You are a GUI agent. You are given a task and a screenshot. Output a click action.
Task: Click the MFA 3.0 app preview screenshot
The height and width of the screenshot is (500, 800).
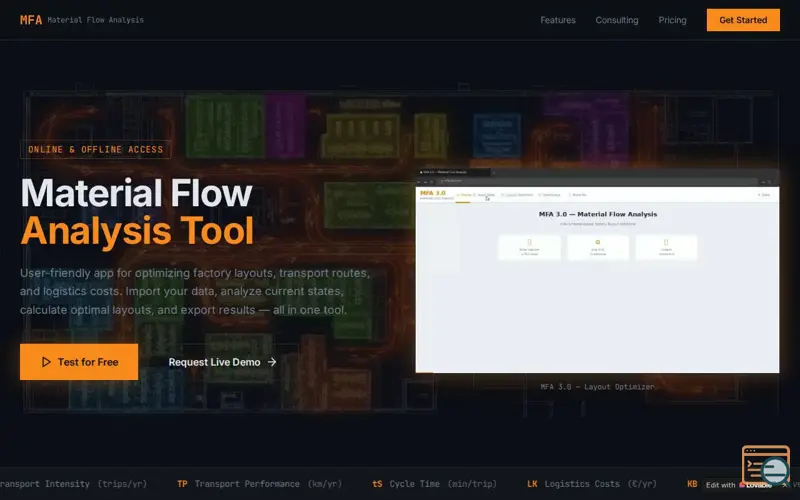[x=597, y=271]
